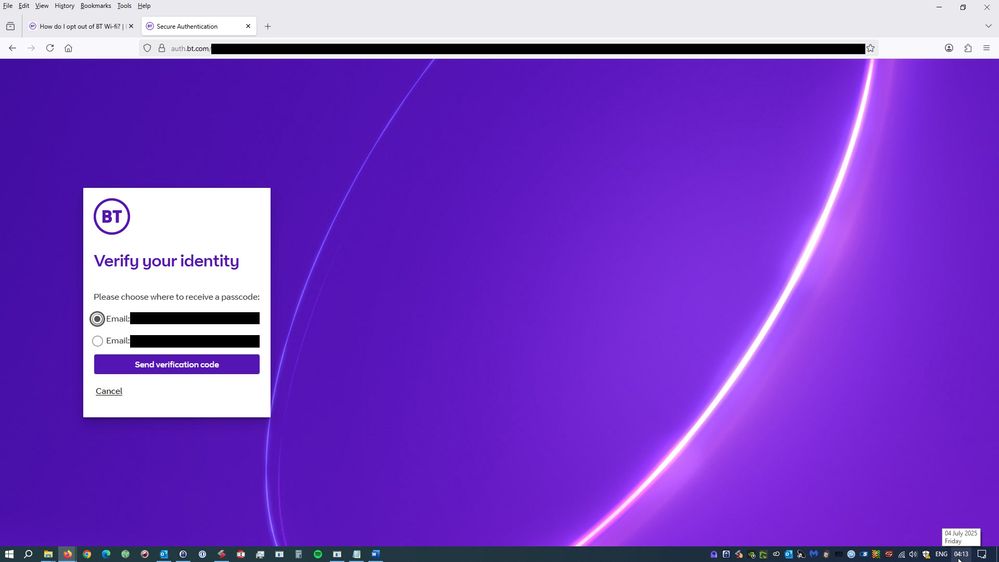Click the tracking protection shield icon

(x=147, y=48)
